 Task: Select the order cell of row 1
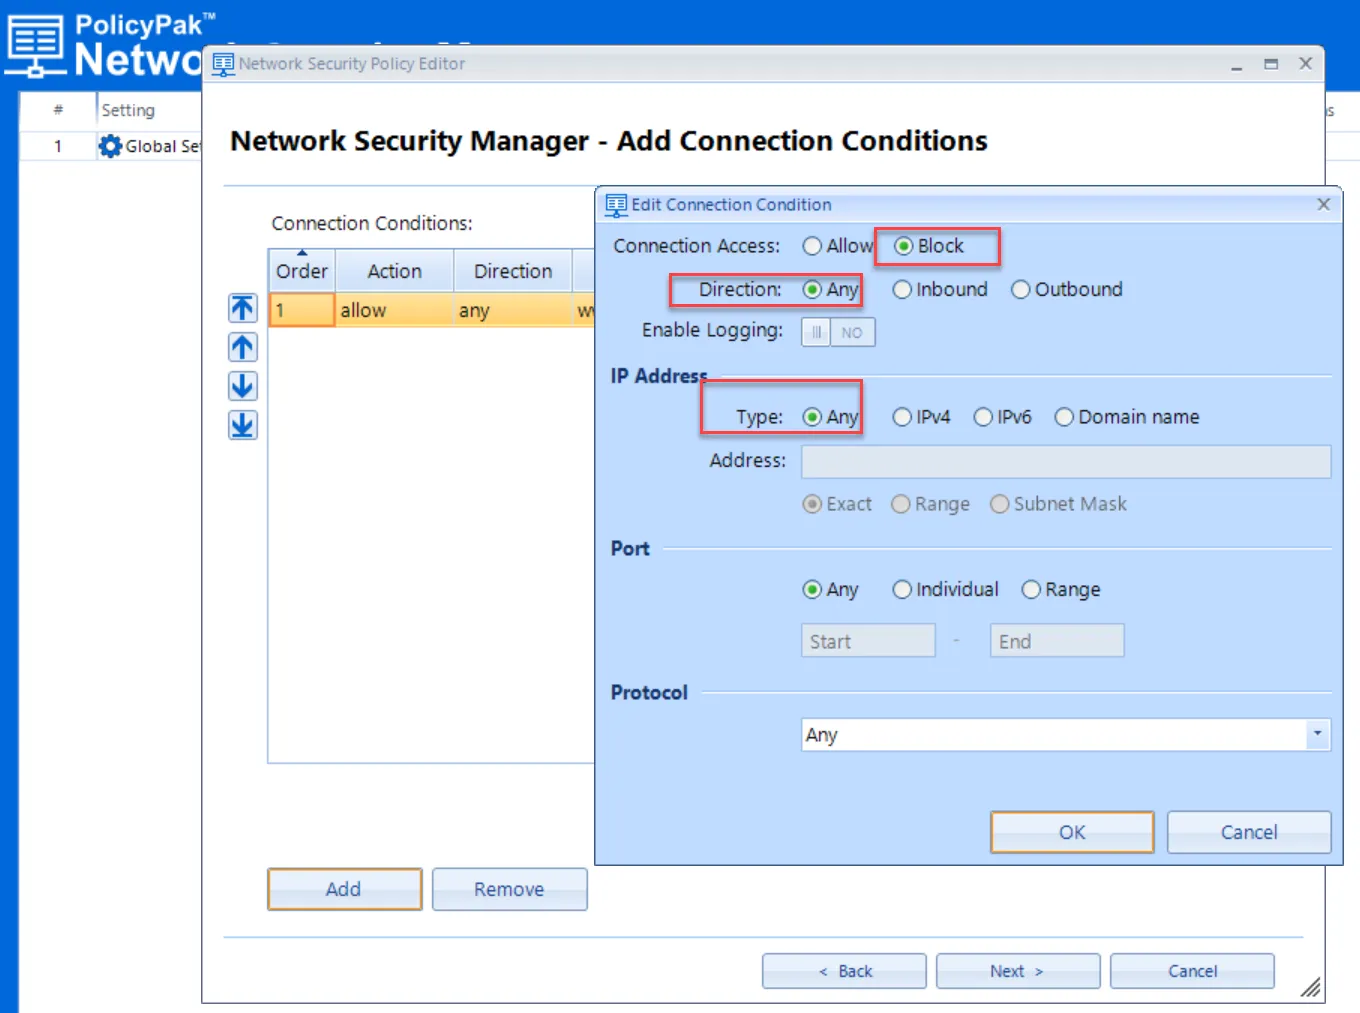click(302, 310)
